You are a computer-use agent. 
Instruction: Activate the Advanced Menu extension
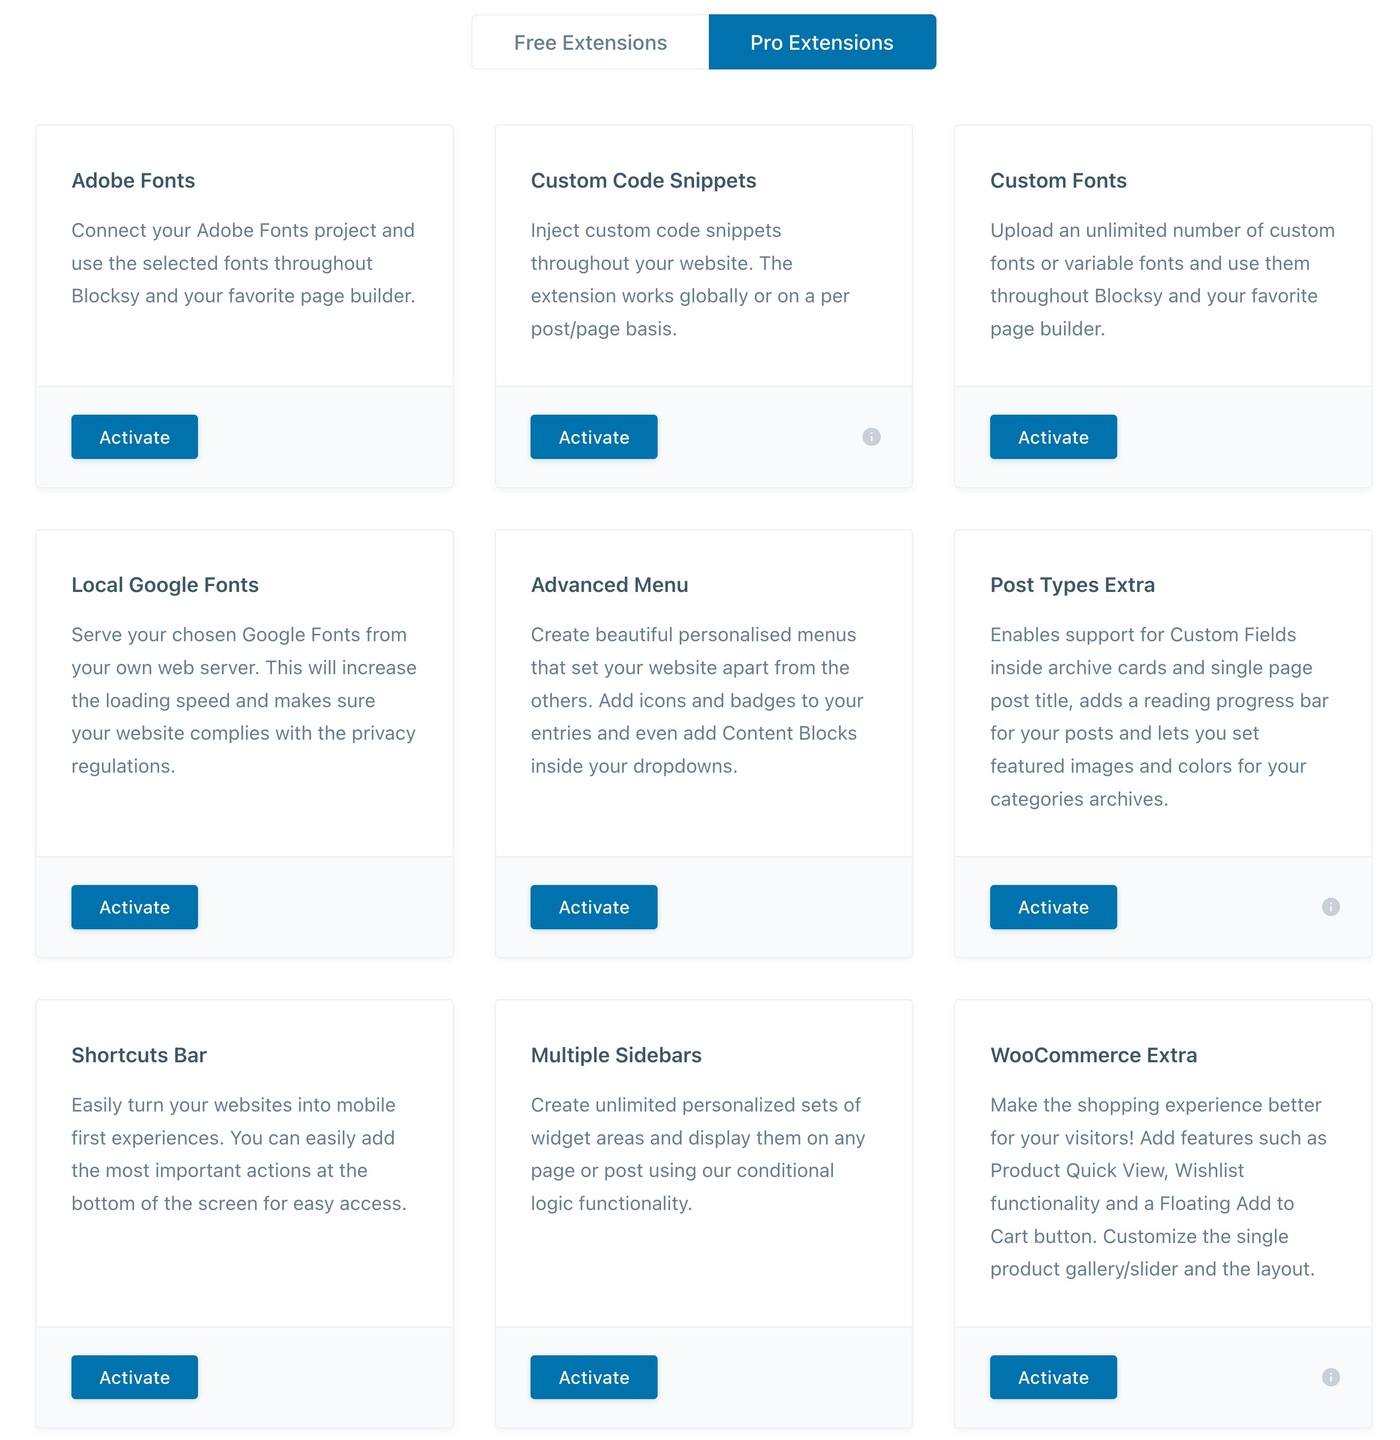594,907
